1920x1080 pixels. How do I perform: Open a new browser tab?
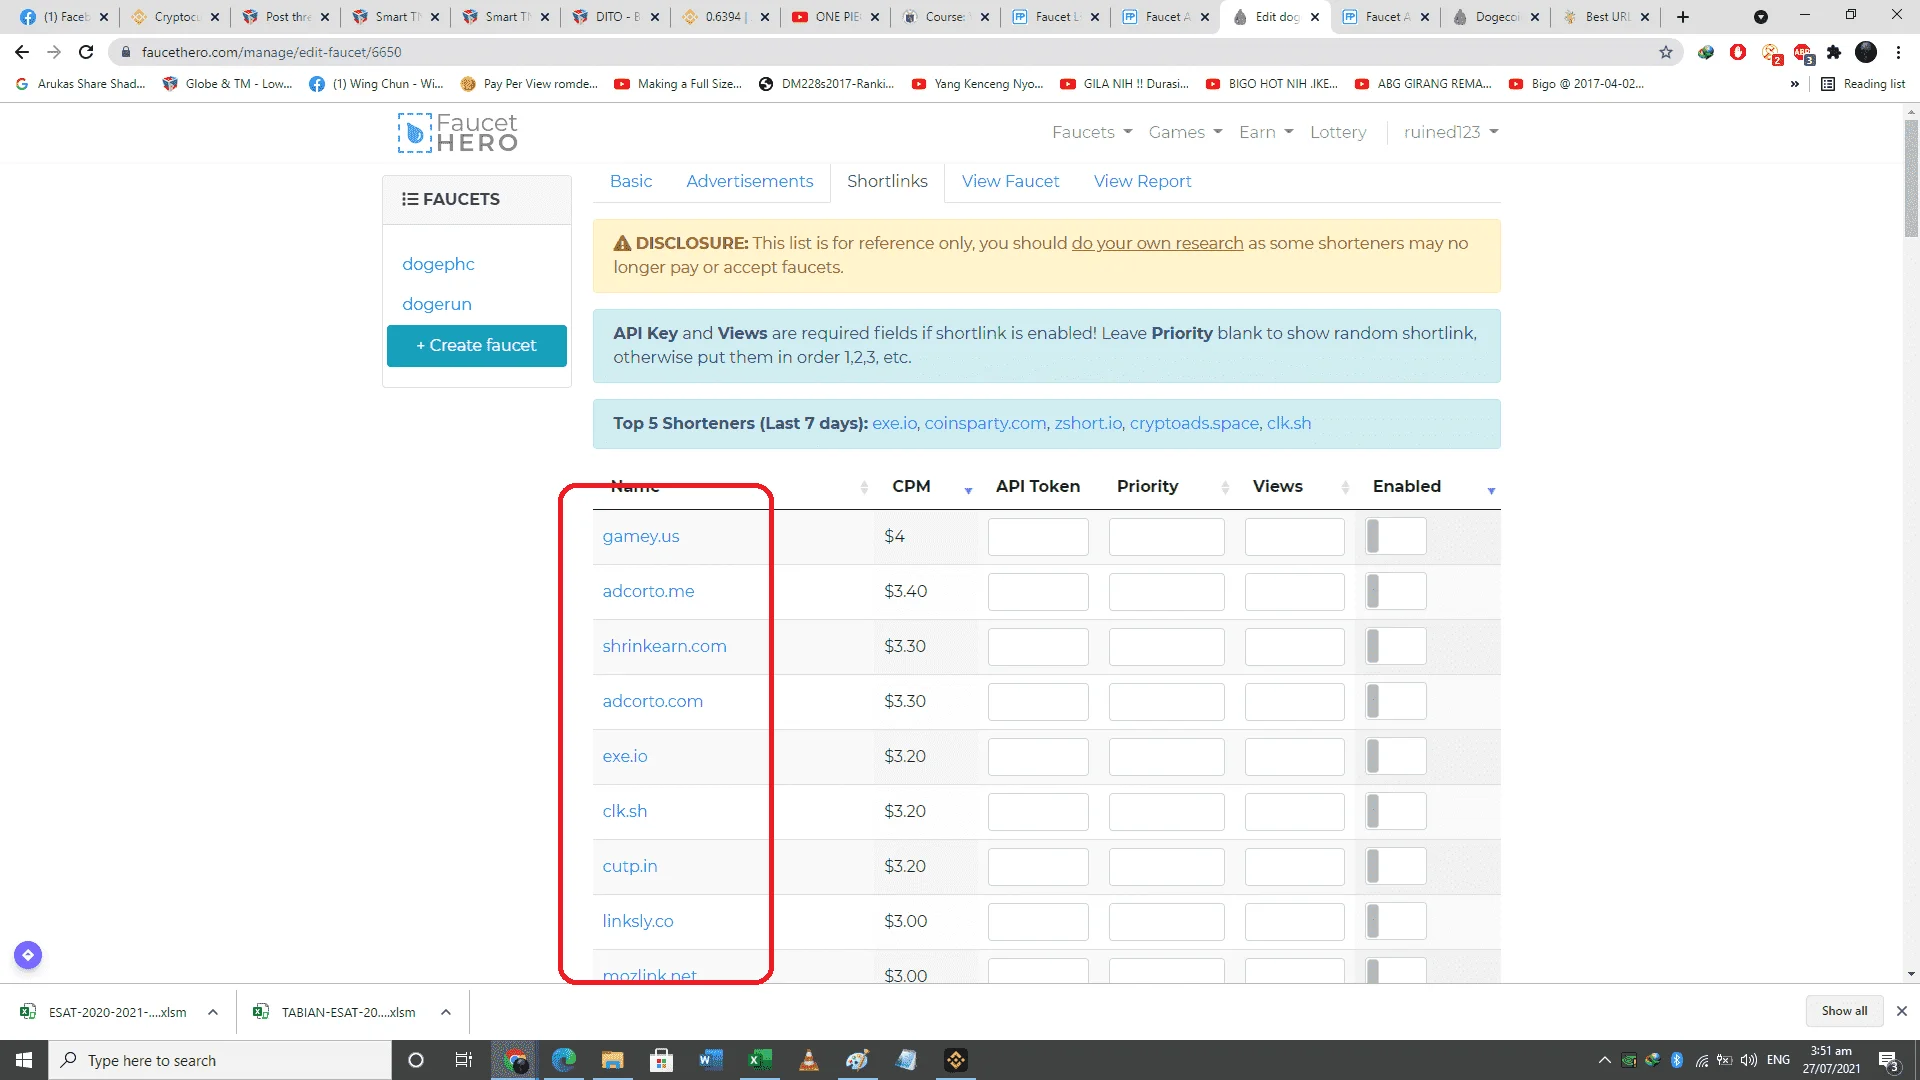(x=1683, y=17)
